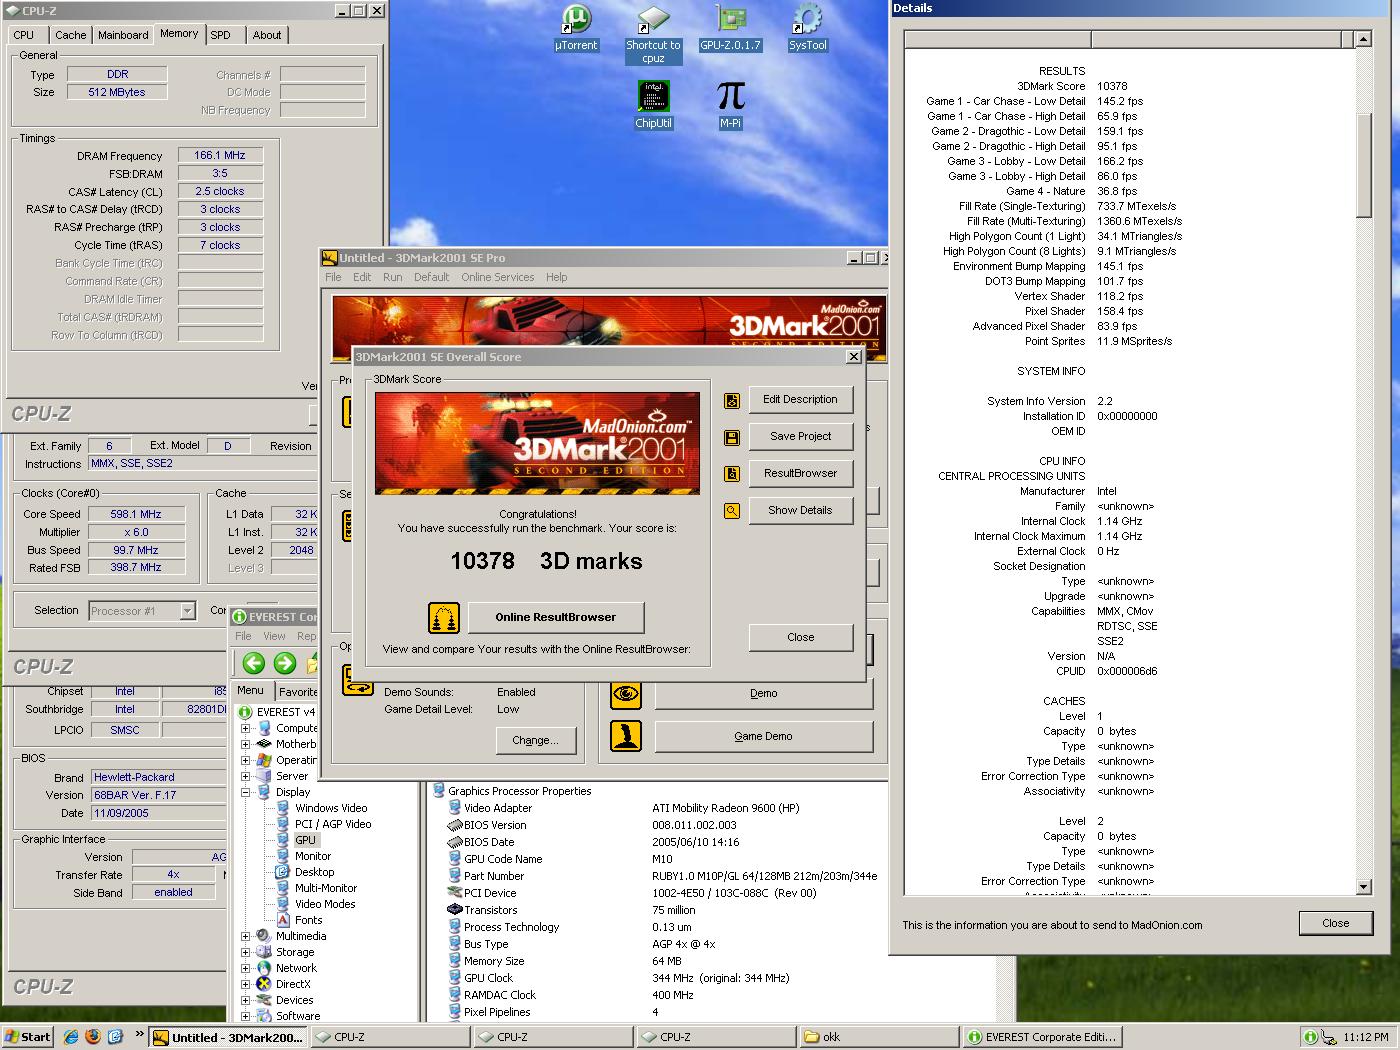Expand the Software node in EVEREST
Image resolution: width=1400 pixels, height=1050 pixels.
click(x=246, y=1016)
